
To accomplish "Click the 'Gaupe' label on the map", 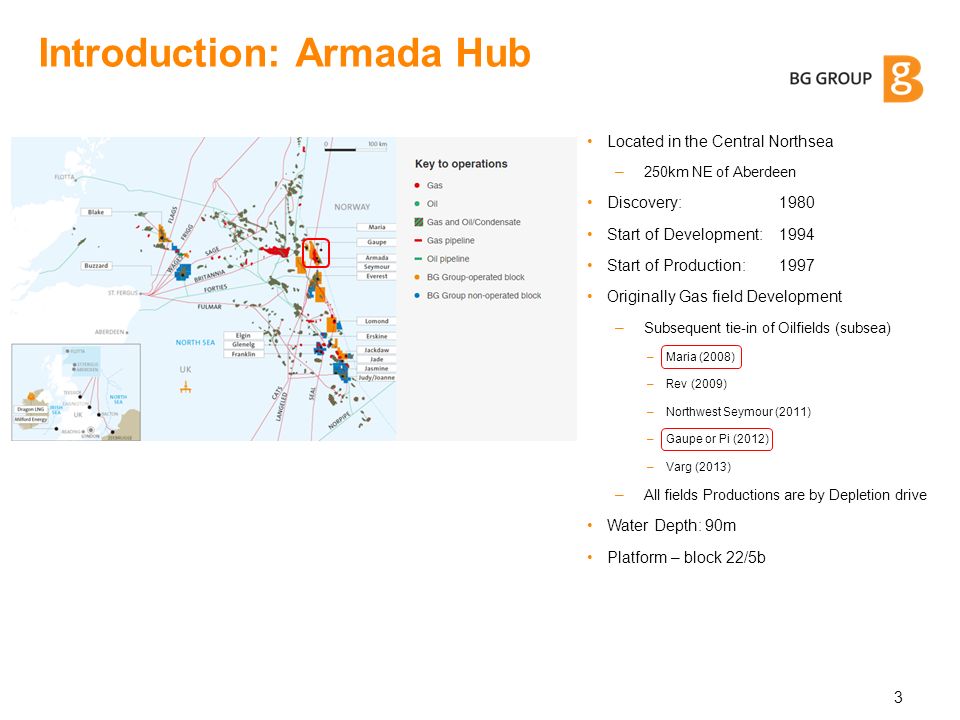I will [377, 242].
